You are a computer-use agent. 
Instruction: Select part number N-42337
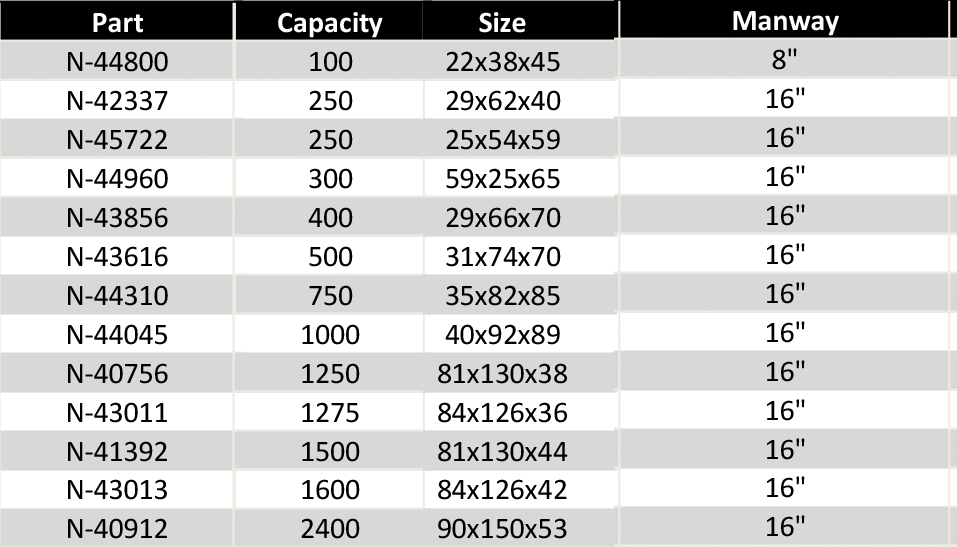pos(118,101)
